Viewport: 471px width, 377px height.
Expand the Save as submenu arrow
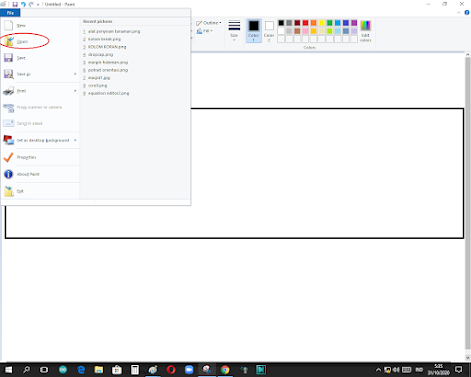coord(75,74)
